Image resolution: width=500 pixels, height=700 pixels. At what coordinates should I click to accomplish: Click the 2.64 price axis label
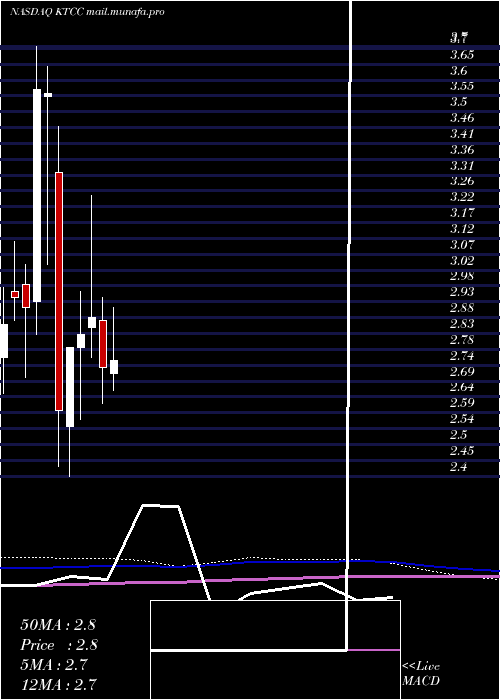click(x=462, y=387)
